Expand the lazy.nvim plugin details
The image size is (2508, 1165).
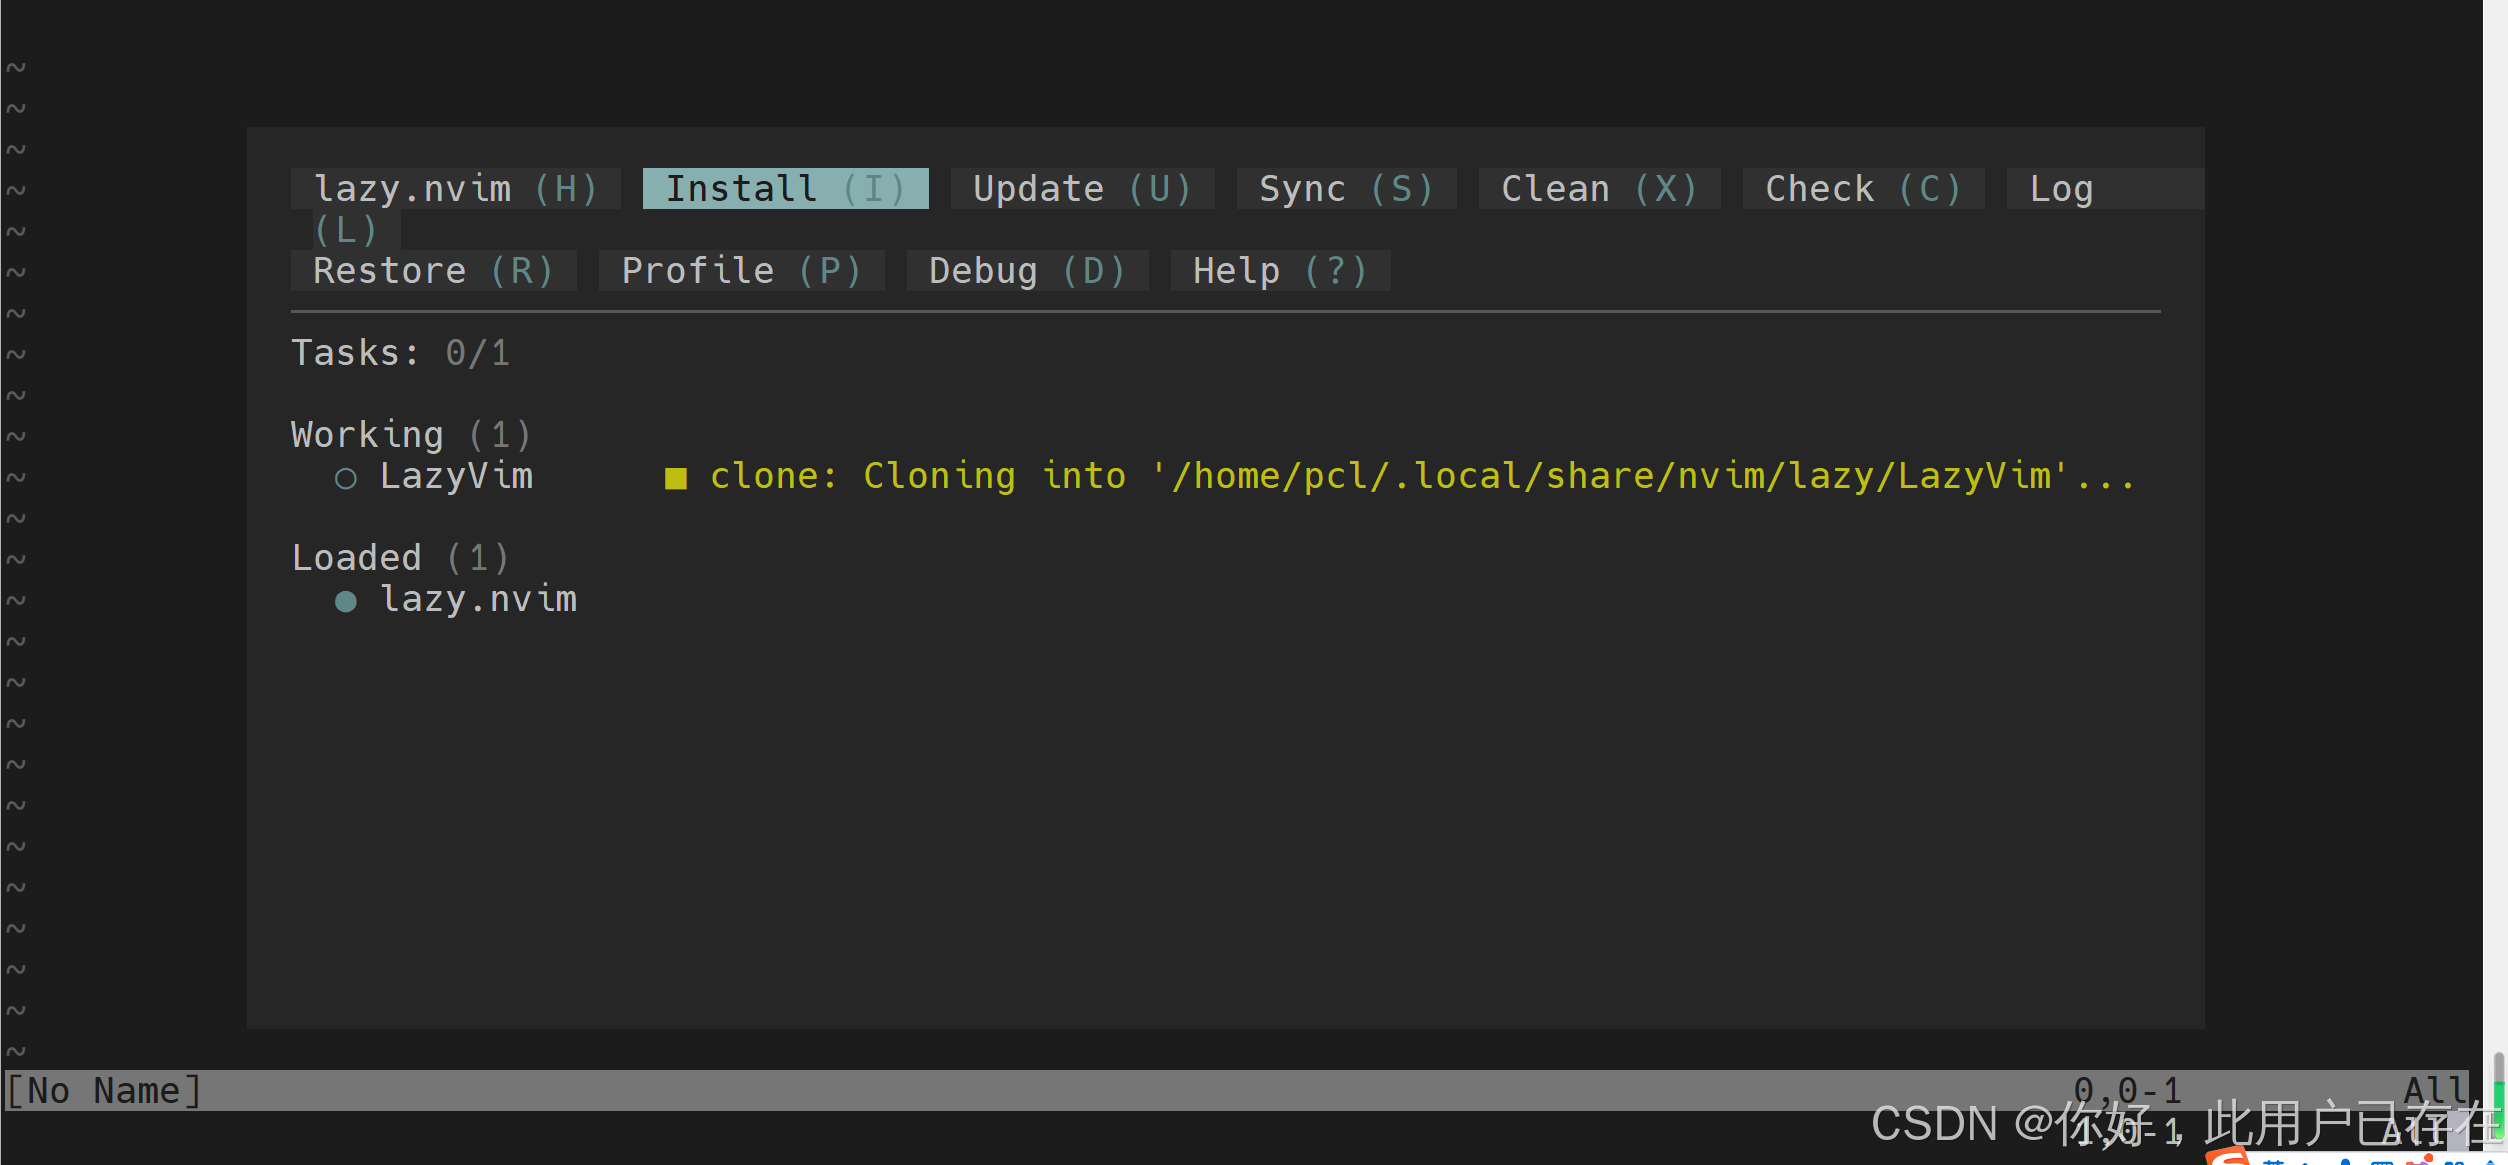478,599
